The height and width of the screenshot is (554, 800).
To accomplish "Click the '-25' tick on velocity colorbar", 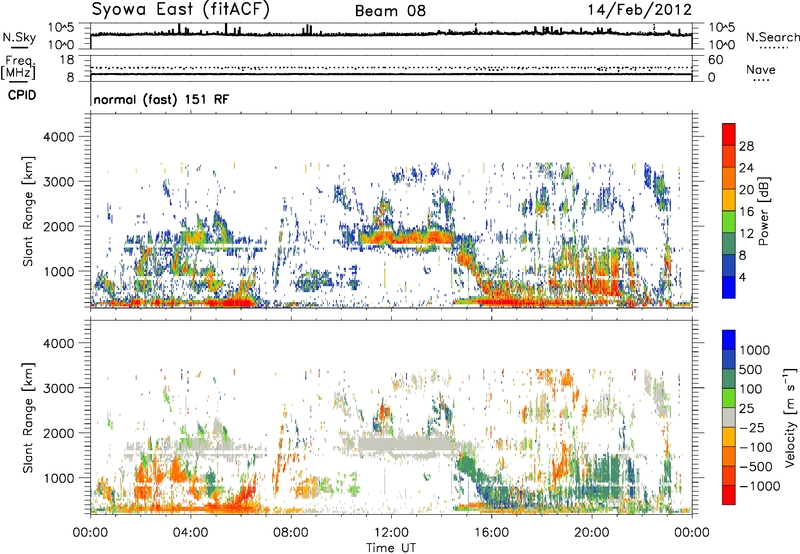I will (754, 427).
